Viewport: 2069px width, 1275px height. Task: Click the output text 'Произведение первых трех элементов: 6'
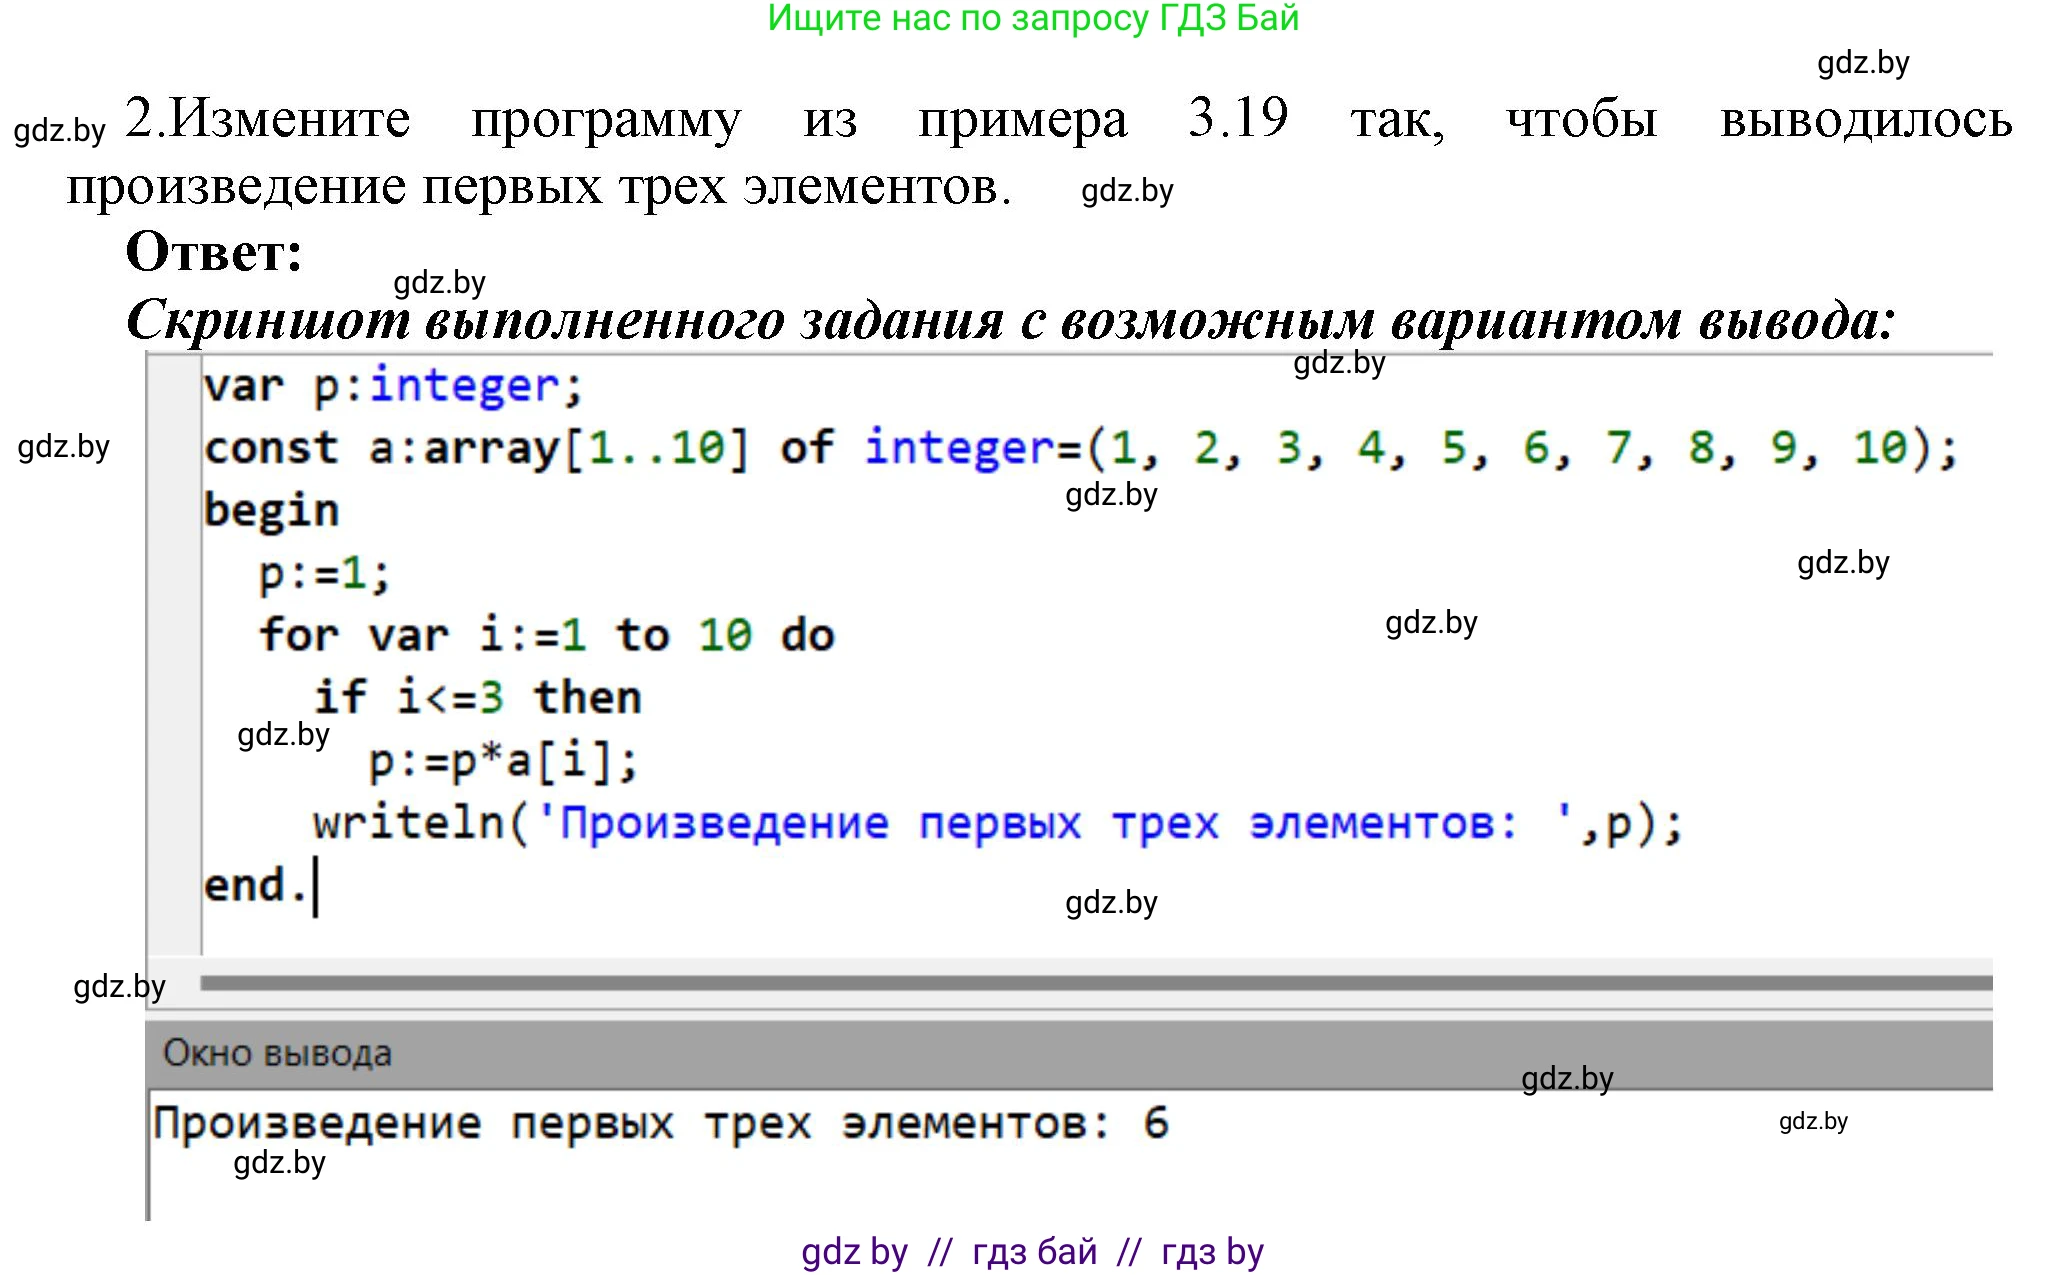click(x=660, y=1124)
